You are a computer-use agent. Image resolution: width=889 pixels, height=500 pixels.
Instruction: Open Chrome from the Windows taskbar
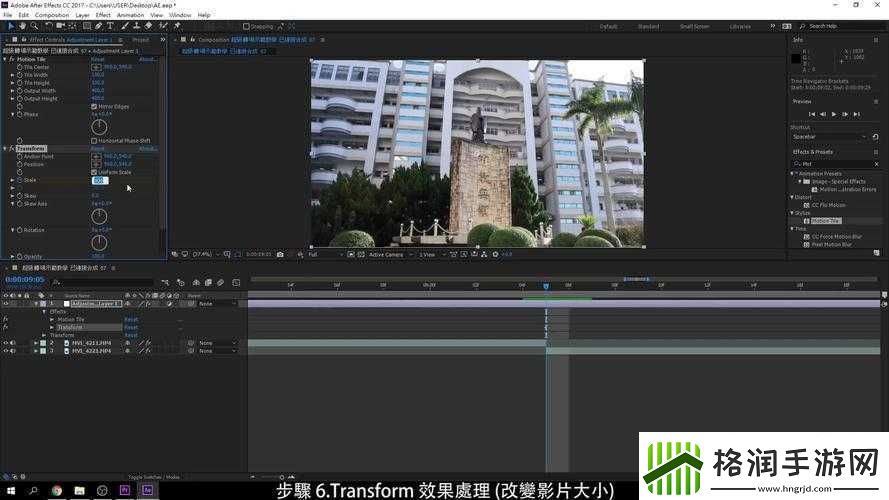[x=56, y=491]
